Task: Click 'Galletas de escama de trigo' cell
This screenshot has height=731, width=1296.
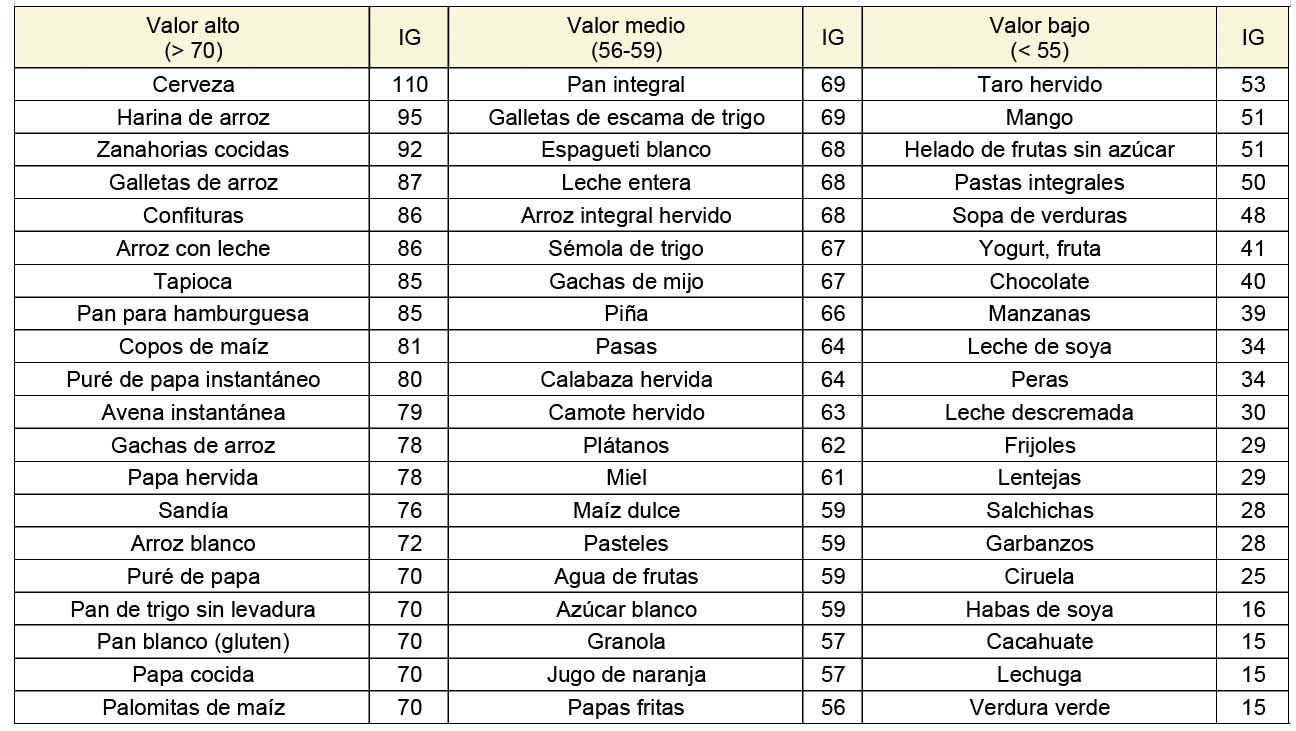Action: click(626, 117)
